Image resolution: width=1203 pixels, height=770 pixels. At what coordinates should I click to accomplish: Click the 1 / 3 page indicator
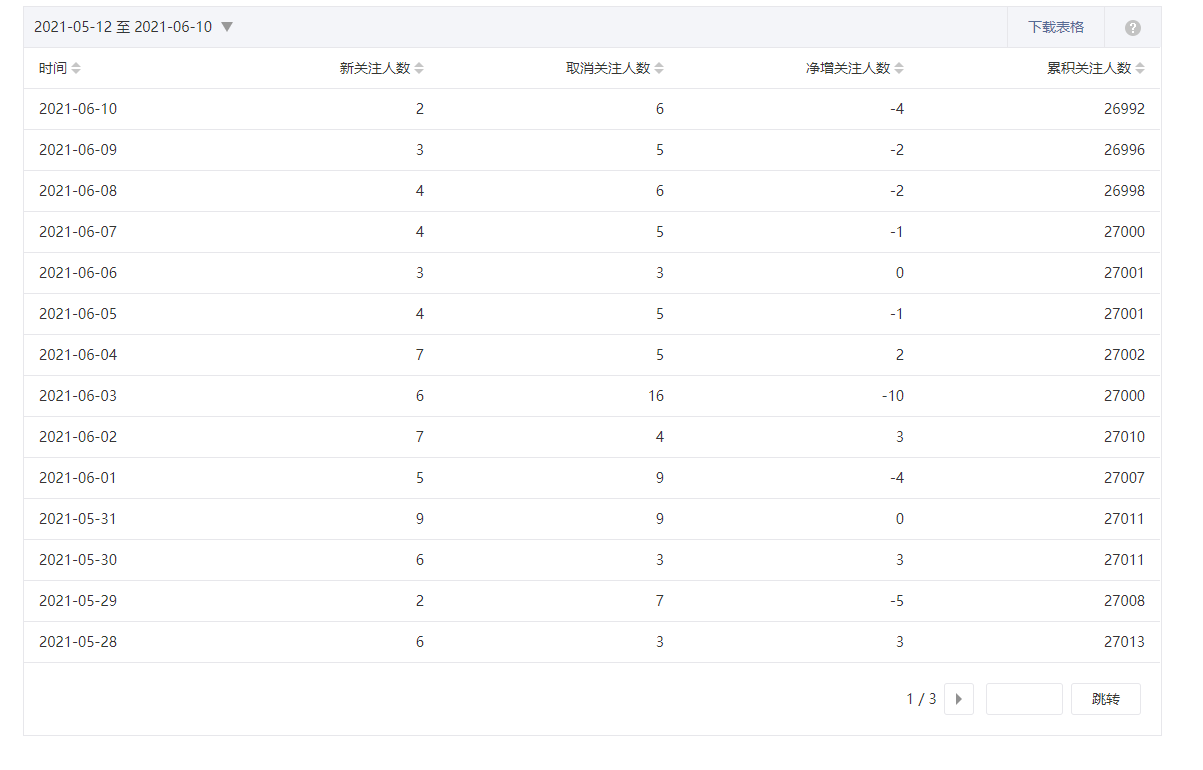click(921, 699)
